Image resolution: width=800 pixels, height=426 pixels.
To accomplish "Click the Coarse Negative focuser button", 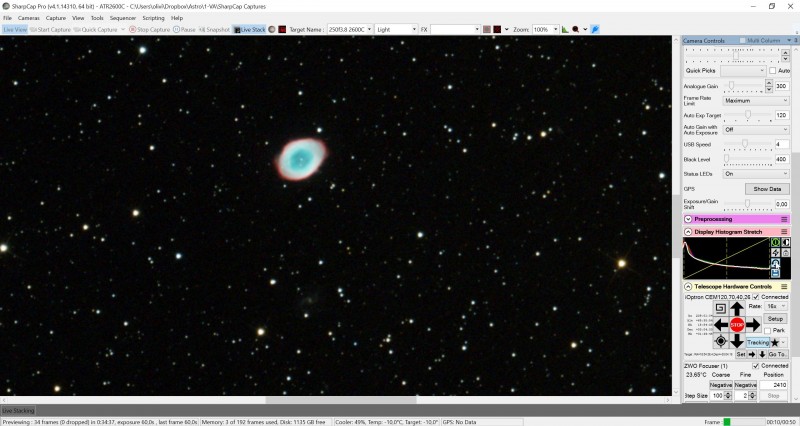I will [720, 385].
